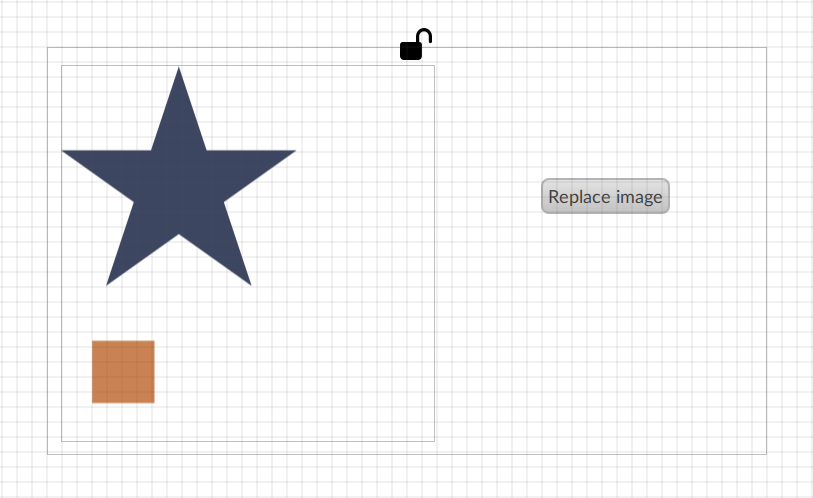Click empty image frame area right of star
The image size is (813, 498).
click(x=363, y=182)
